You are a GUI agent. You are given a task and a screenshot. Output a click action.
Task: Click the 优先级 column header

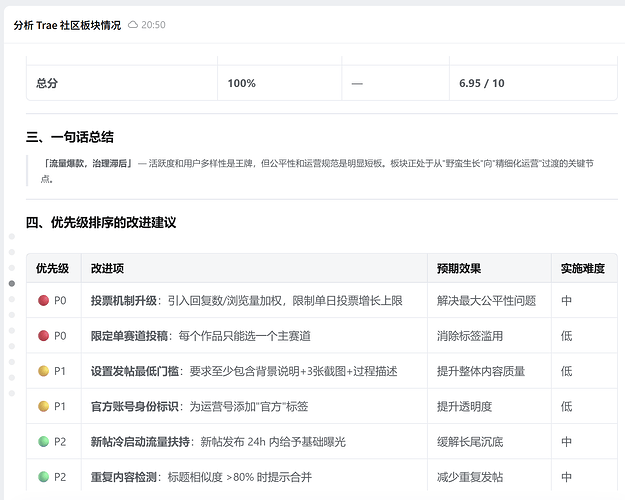(x=52, y=268)
